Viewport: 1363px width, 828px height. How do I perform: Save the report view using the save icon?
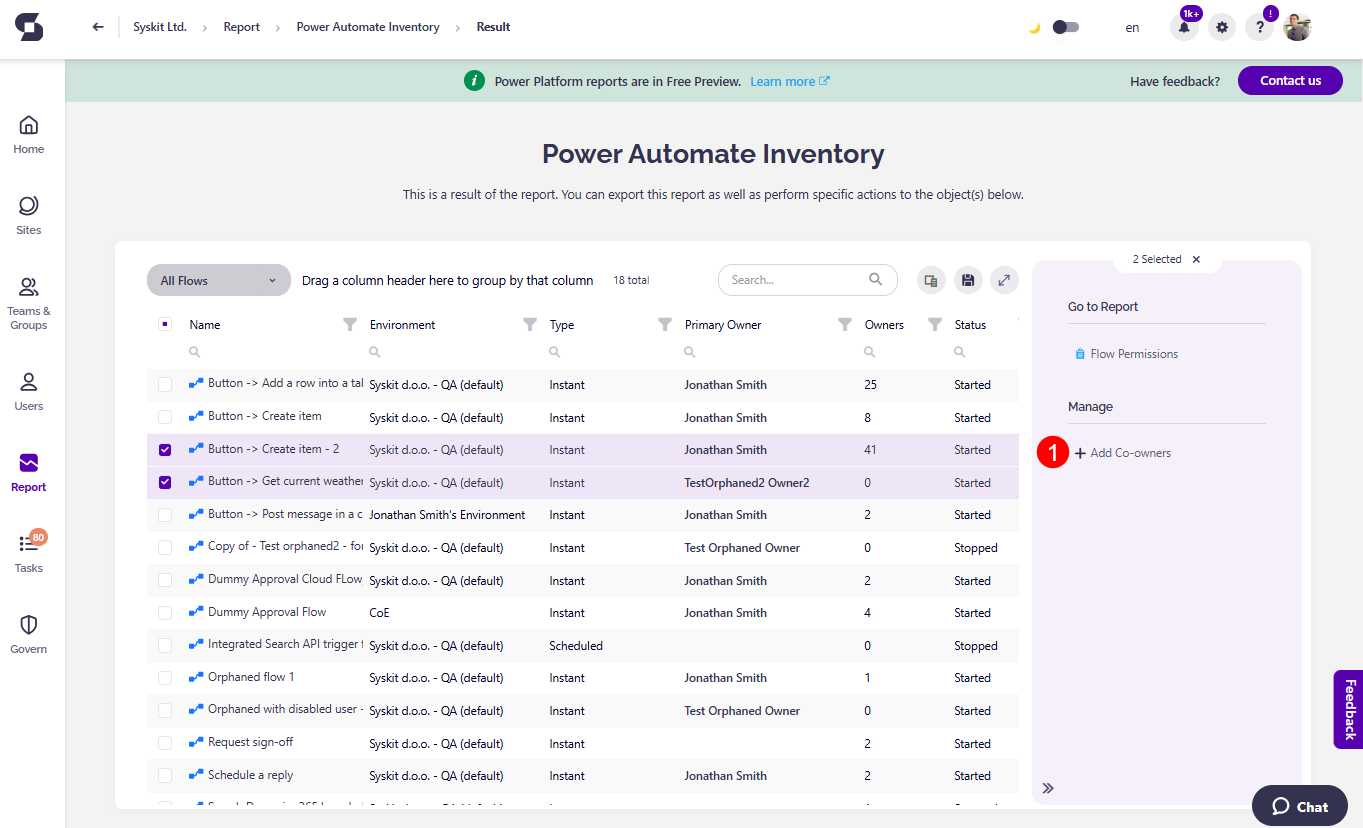click(967, 280)
